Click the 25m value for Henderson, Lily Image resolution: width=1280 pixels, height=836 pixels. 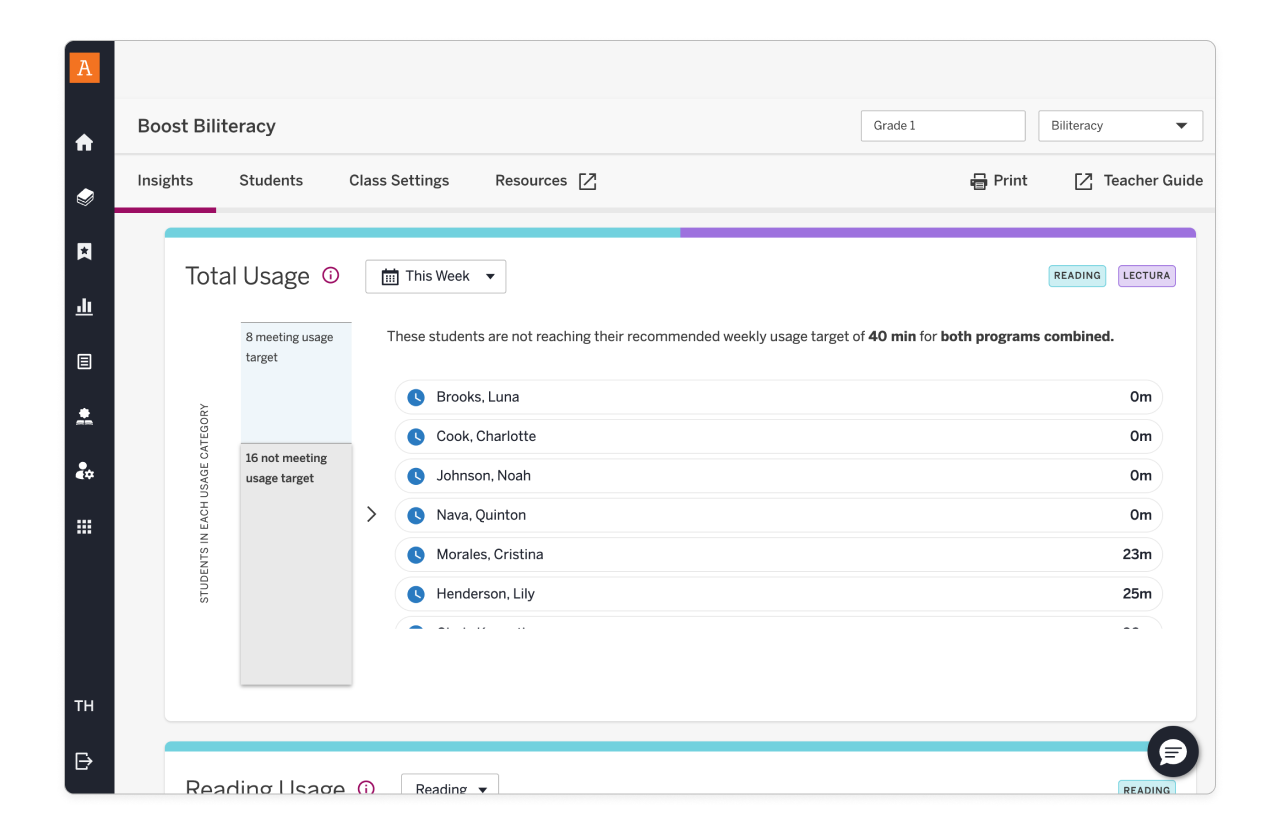coord(1137,594)
